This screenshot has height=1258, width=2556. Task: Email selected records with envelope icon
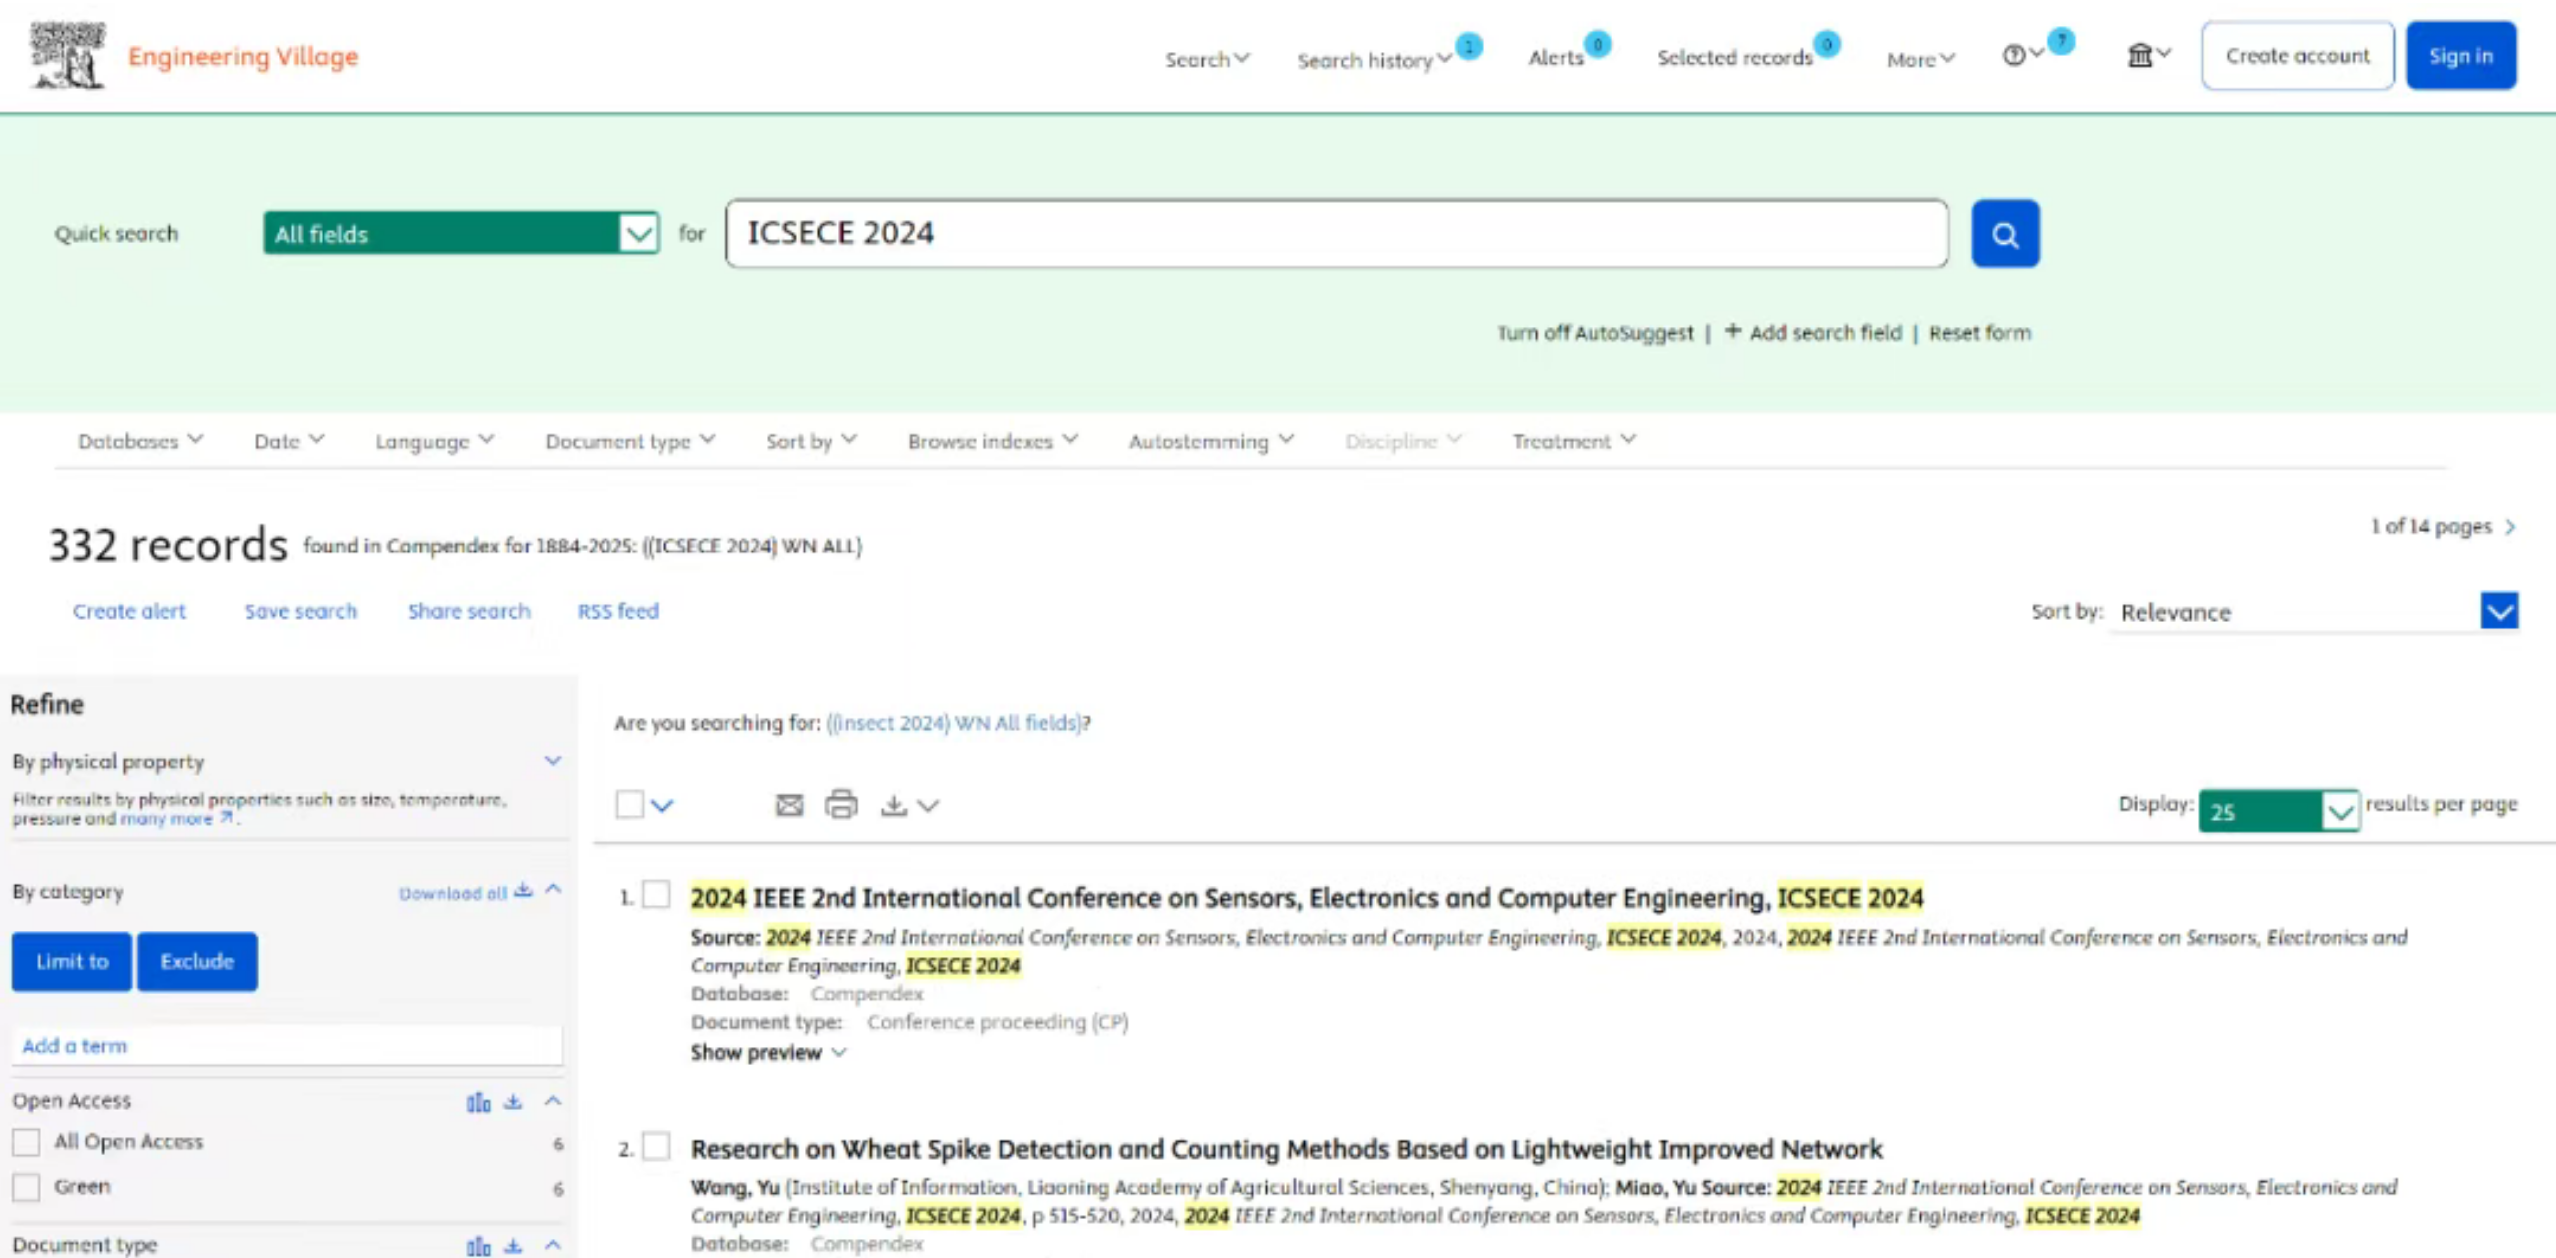pos(789,805)
